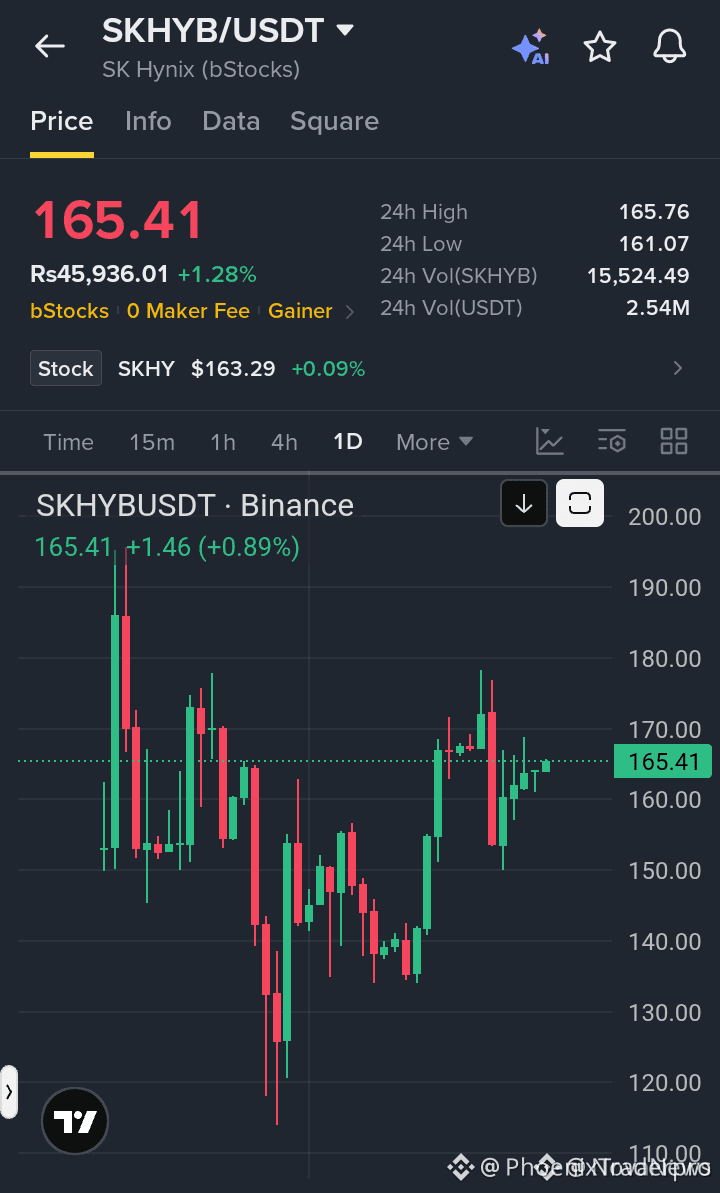
Task: Open chart indicators line-graph icon
Action: point(550,441)
